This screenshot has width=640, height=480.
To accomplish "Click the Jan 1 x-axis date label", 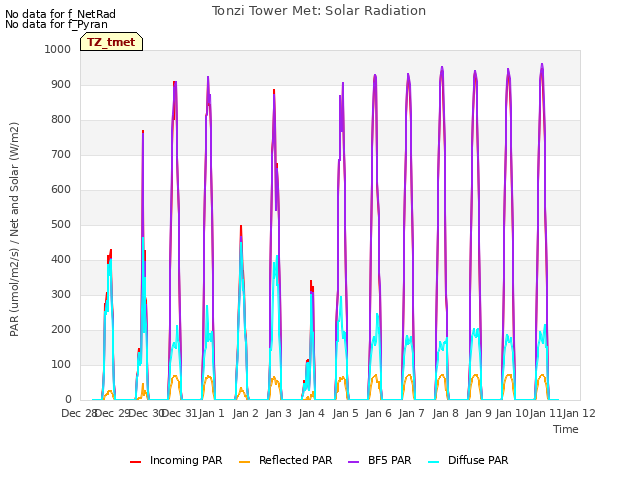I will coord(212,413).
